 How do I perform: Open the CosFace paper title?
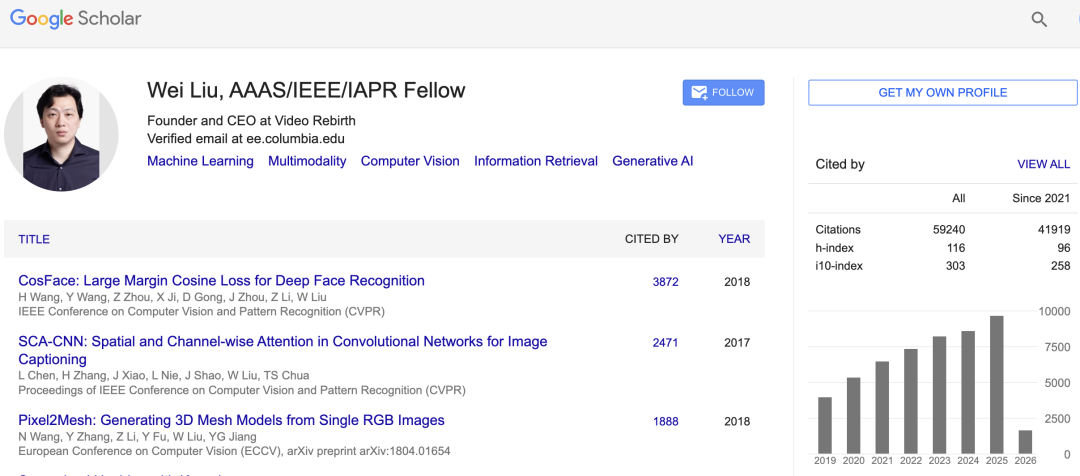(x=221, y=281)
